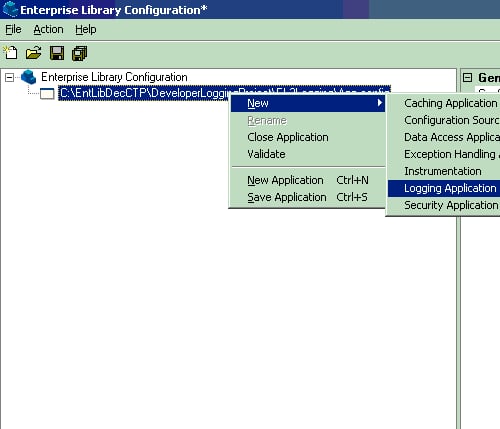The image size is (500, 429).
Task: Select Validate from the context menu
Action: pyautogui.click(x=308, y=154)
